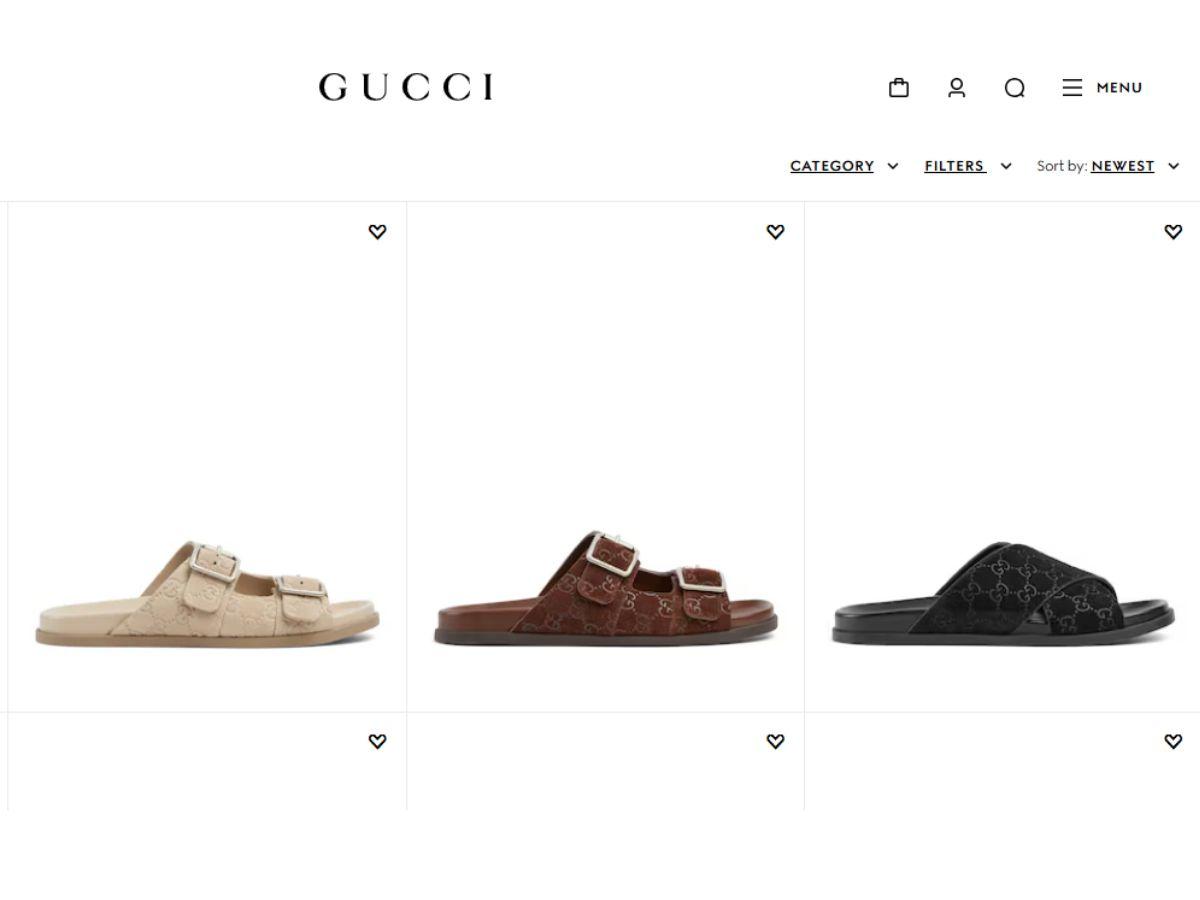Viewport: 1200px width, 900px height.
Task: Toggle wishlist heart on second-row last product
Action: [x=1173, y=742]
